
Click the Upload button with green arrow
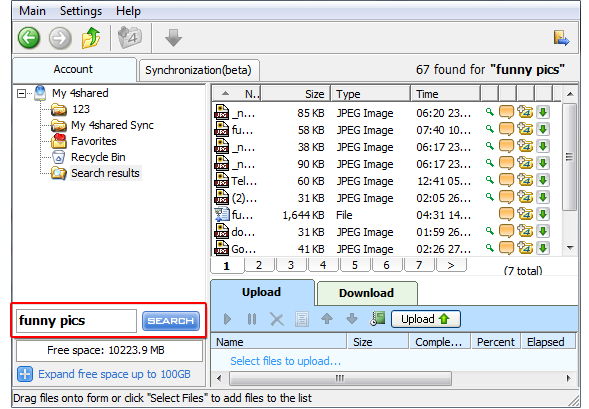tap(426, 319)
